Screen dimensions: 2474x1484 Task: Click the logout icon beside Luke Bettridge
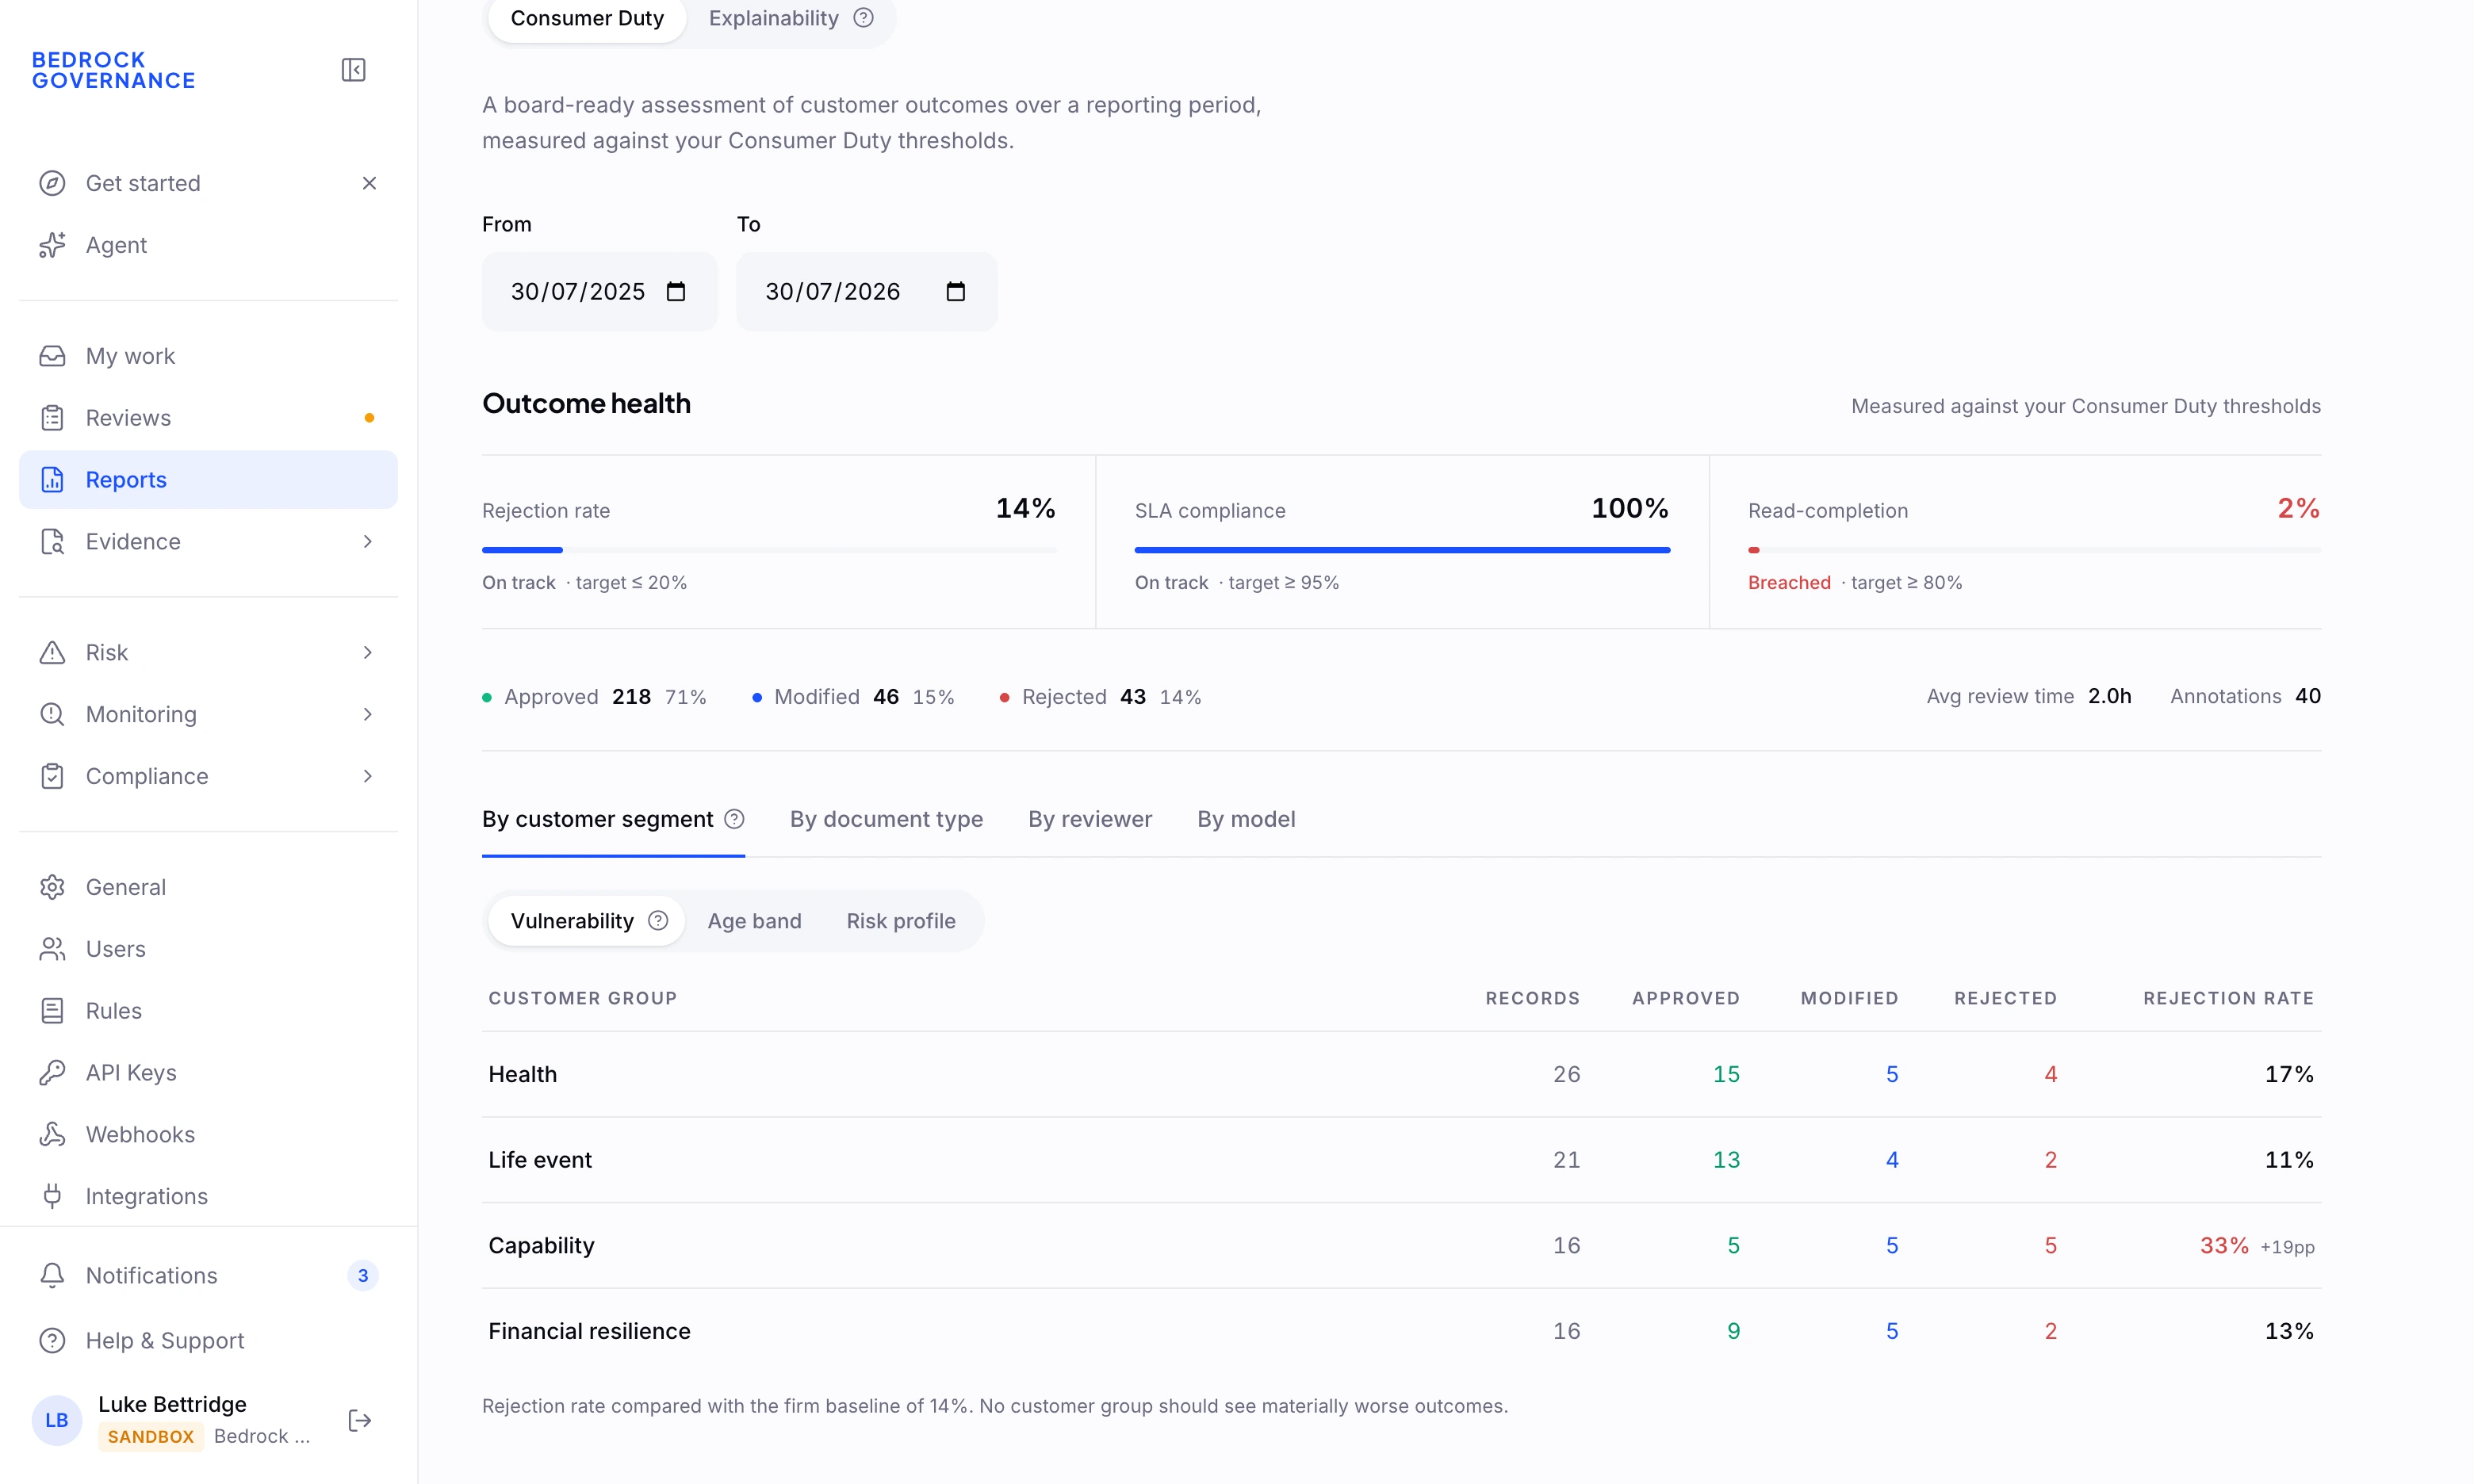(359, 1420)
